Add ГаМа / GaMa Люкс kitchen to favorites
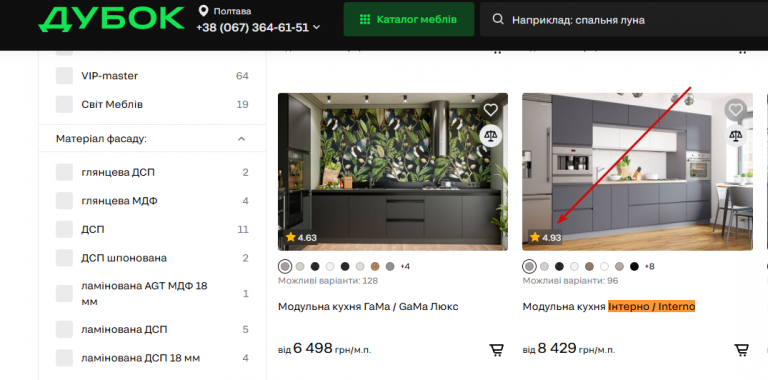The height and width of the screenshot is (380, 768). (490, 110)
